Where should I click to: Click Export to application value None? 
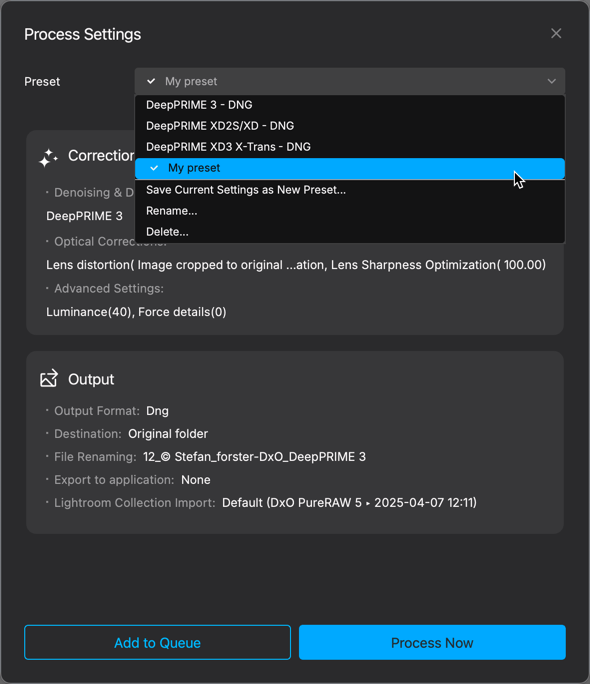pyautogui.click(x=196, y=480)
